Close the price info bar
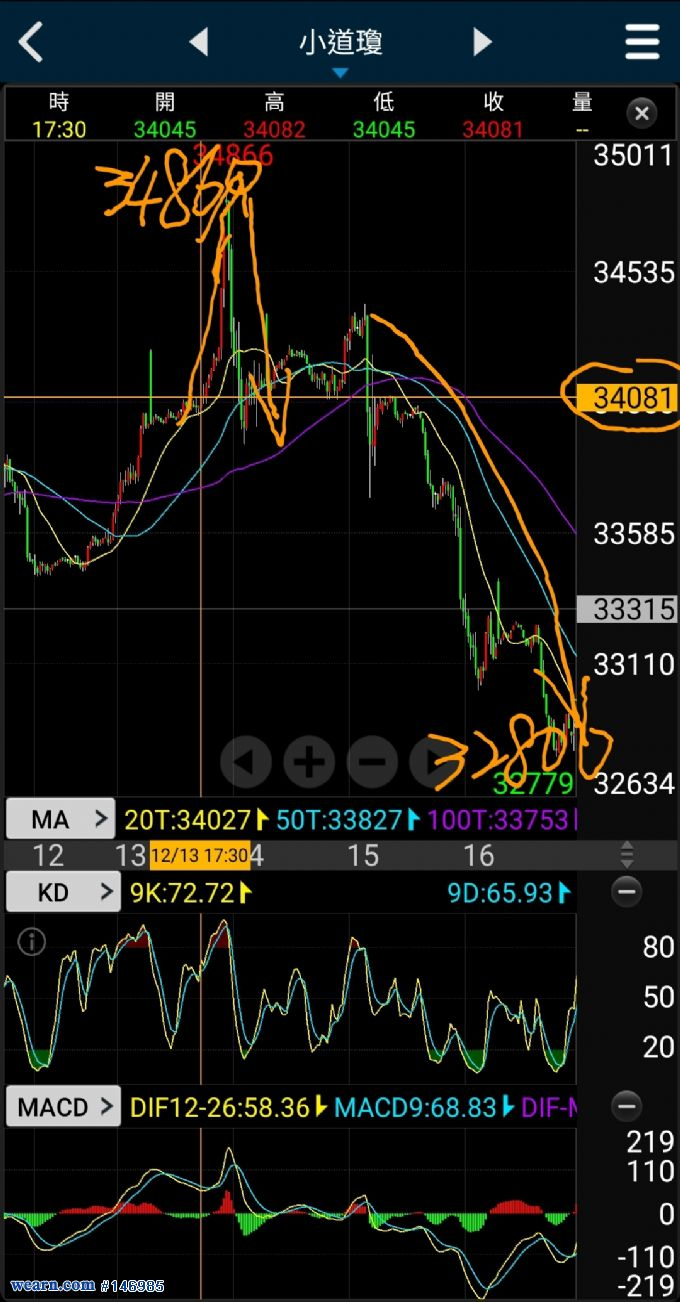This screenshot has height=1302, width=680. click(642, 113)
